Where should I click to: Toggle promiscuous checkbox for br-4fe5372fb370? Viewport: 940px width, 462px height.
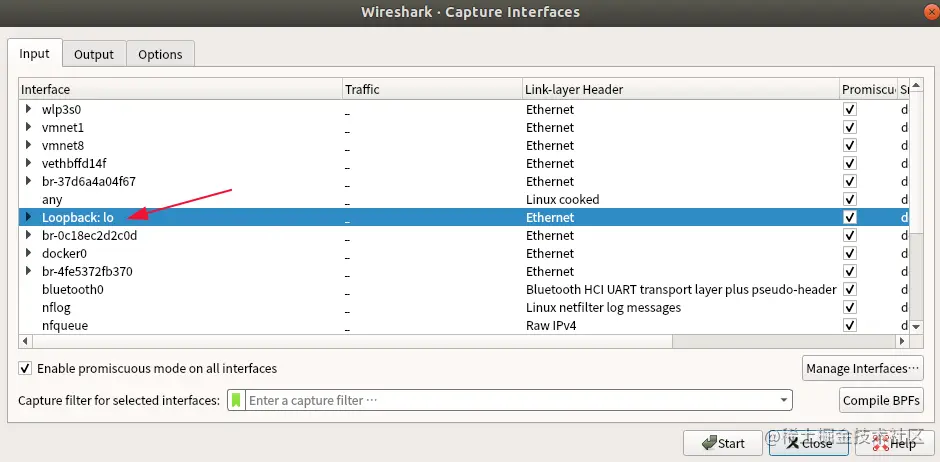pyautogui.click(x=849, y=271)
